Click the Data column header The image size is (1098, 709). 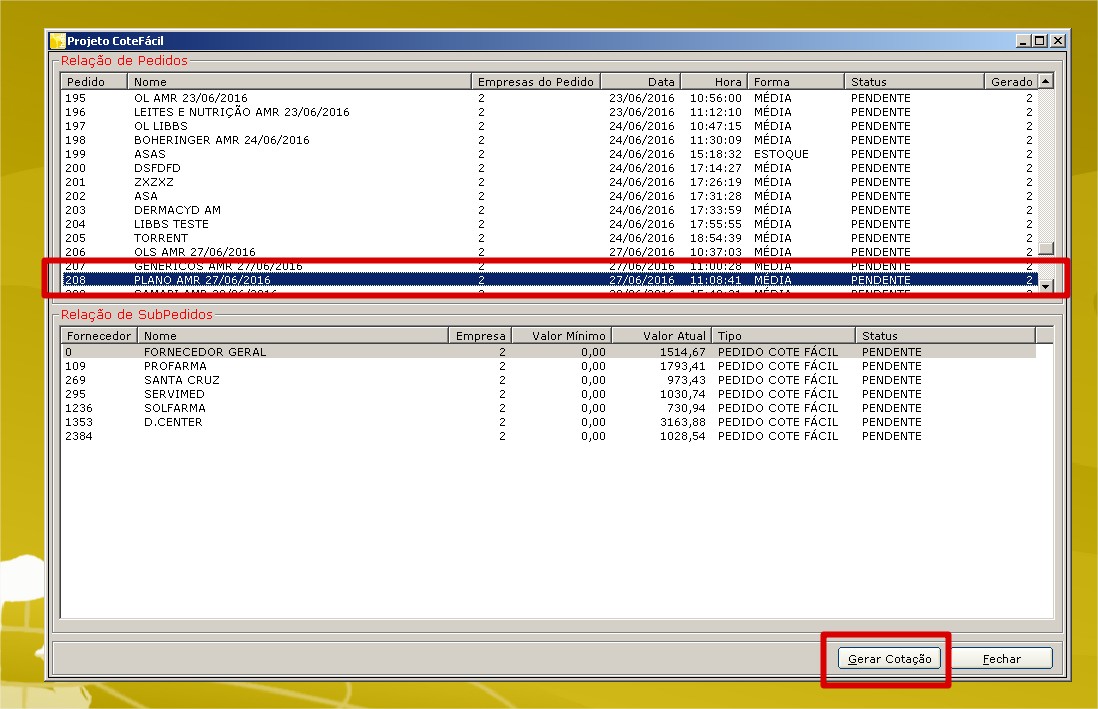click(x=640, y=82)
